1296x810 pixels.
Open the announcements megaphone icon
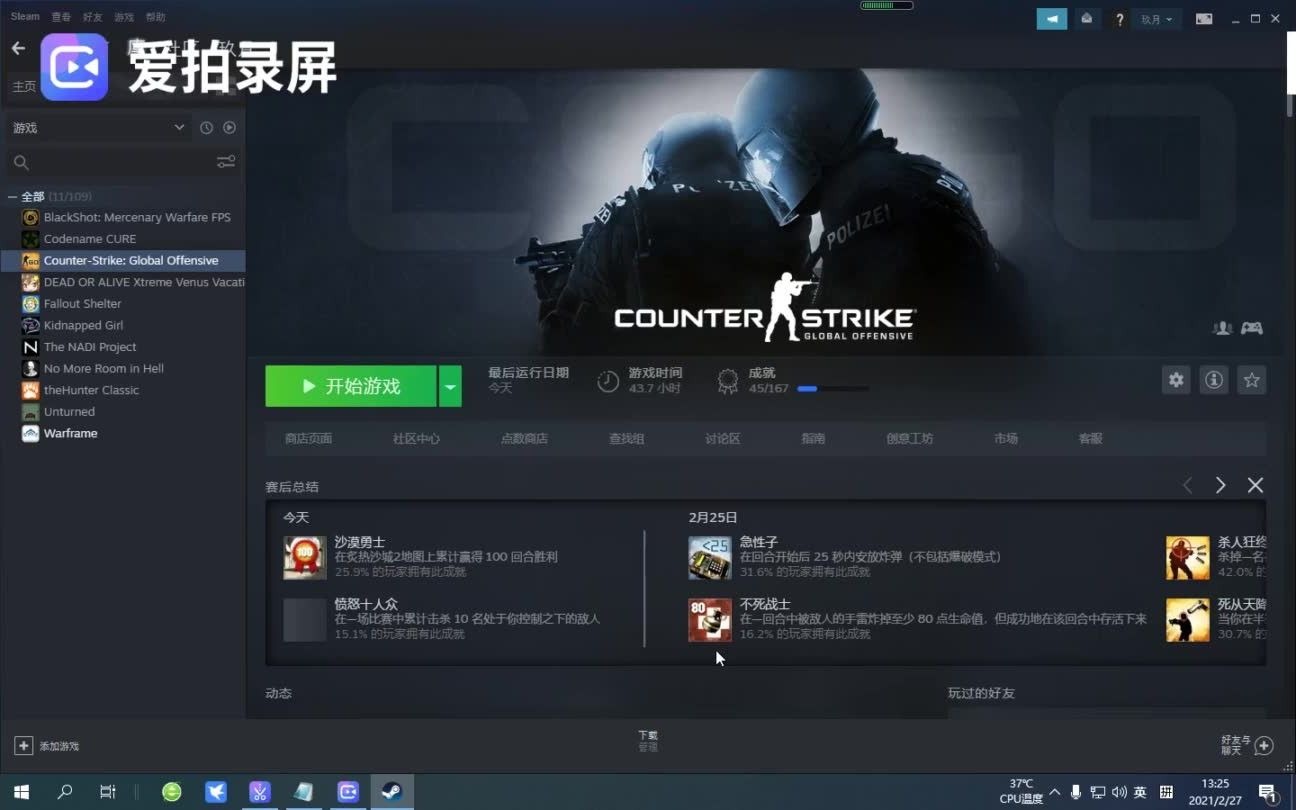1051,18
